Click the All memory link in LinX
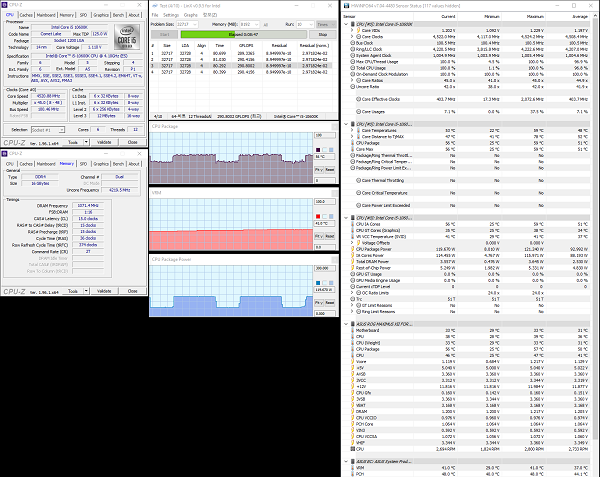Viewport: 600px width, 477px height. tap(266, 24)
